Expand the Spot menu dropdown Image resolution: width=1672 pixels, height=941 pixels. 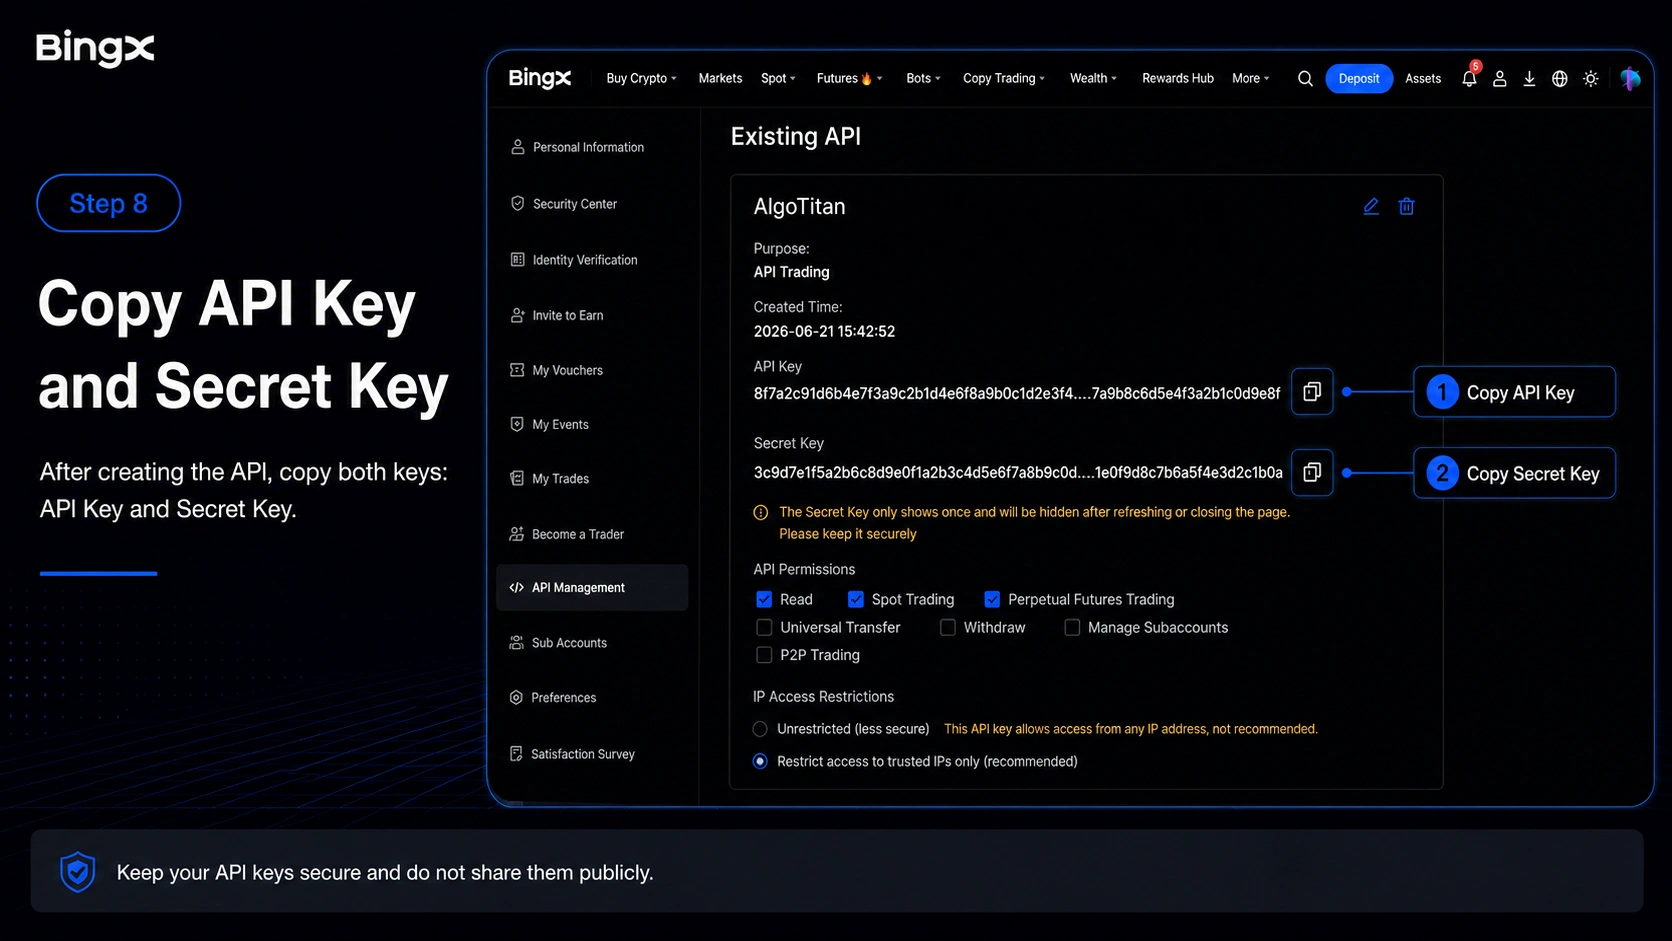pos(778,78)
